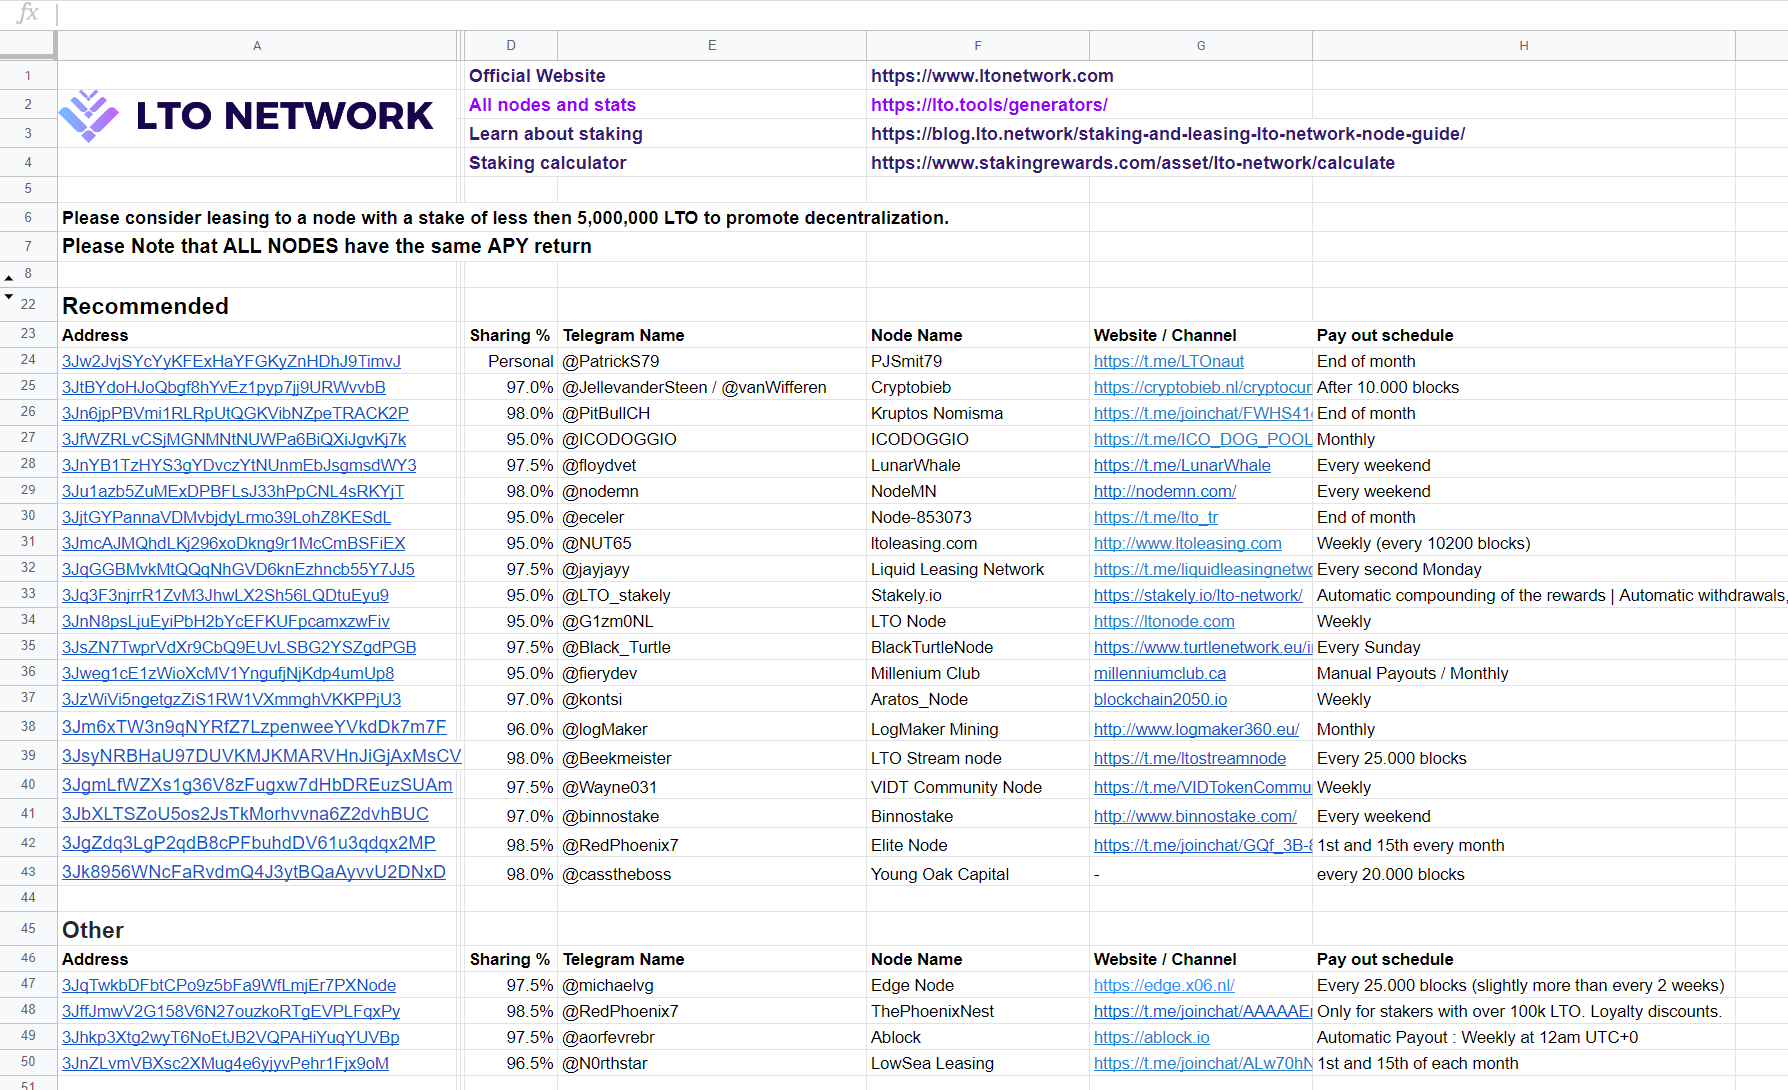Viewport: 1788px width, 1090px height.
Task: Open address 3JnZLvmVBXsc2XMug4e6yjyvPehr1Fjx9oM
Action: tap(225, 1063)
